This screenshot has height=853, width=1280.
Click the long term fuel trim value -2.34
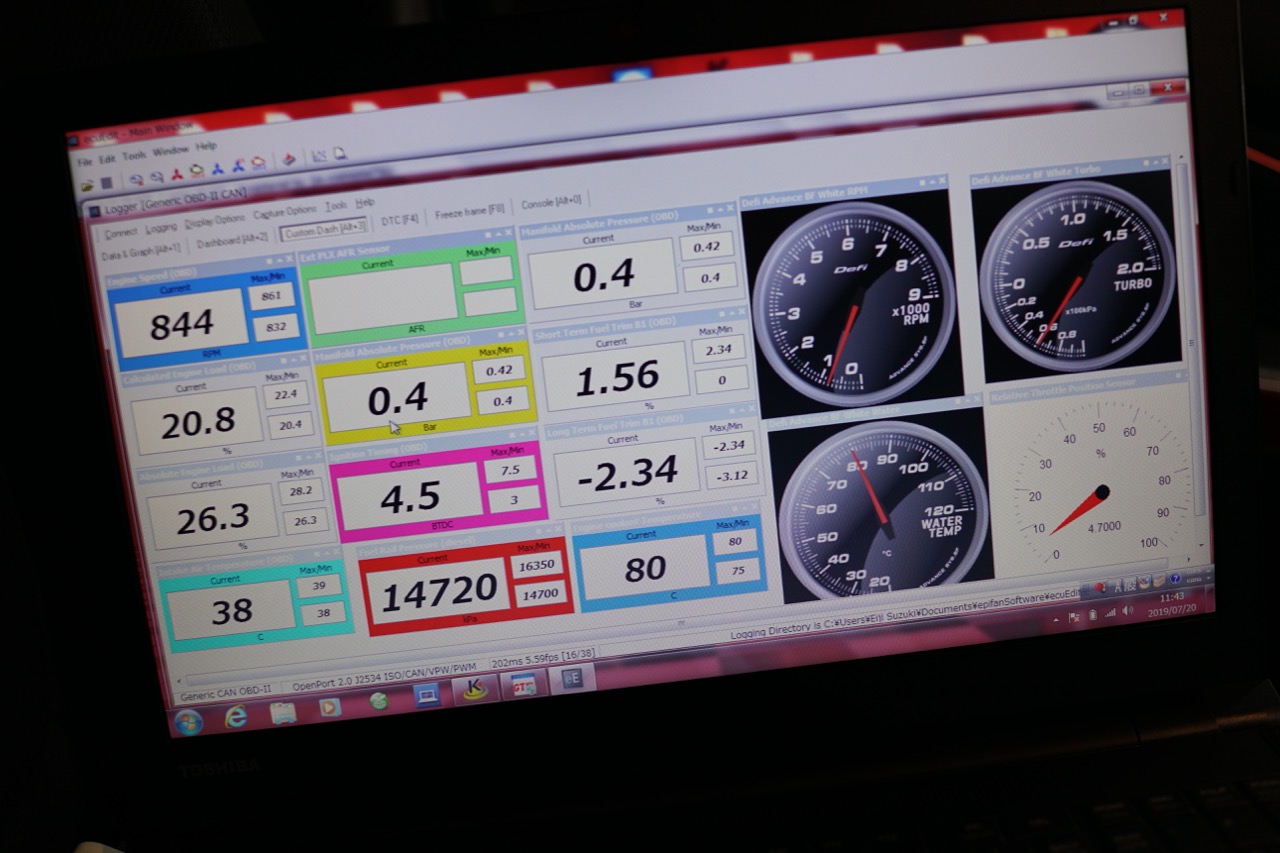(x=628, y=471)
